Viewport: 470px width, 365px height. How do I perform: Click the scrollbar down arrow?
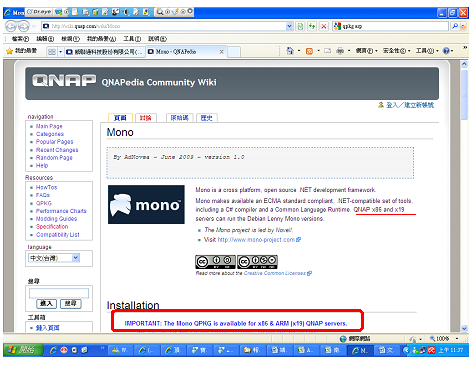click(x=464, y=329)
